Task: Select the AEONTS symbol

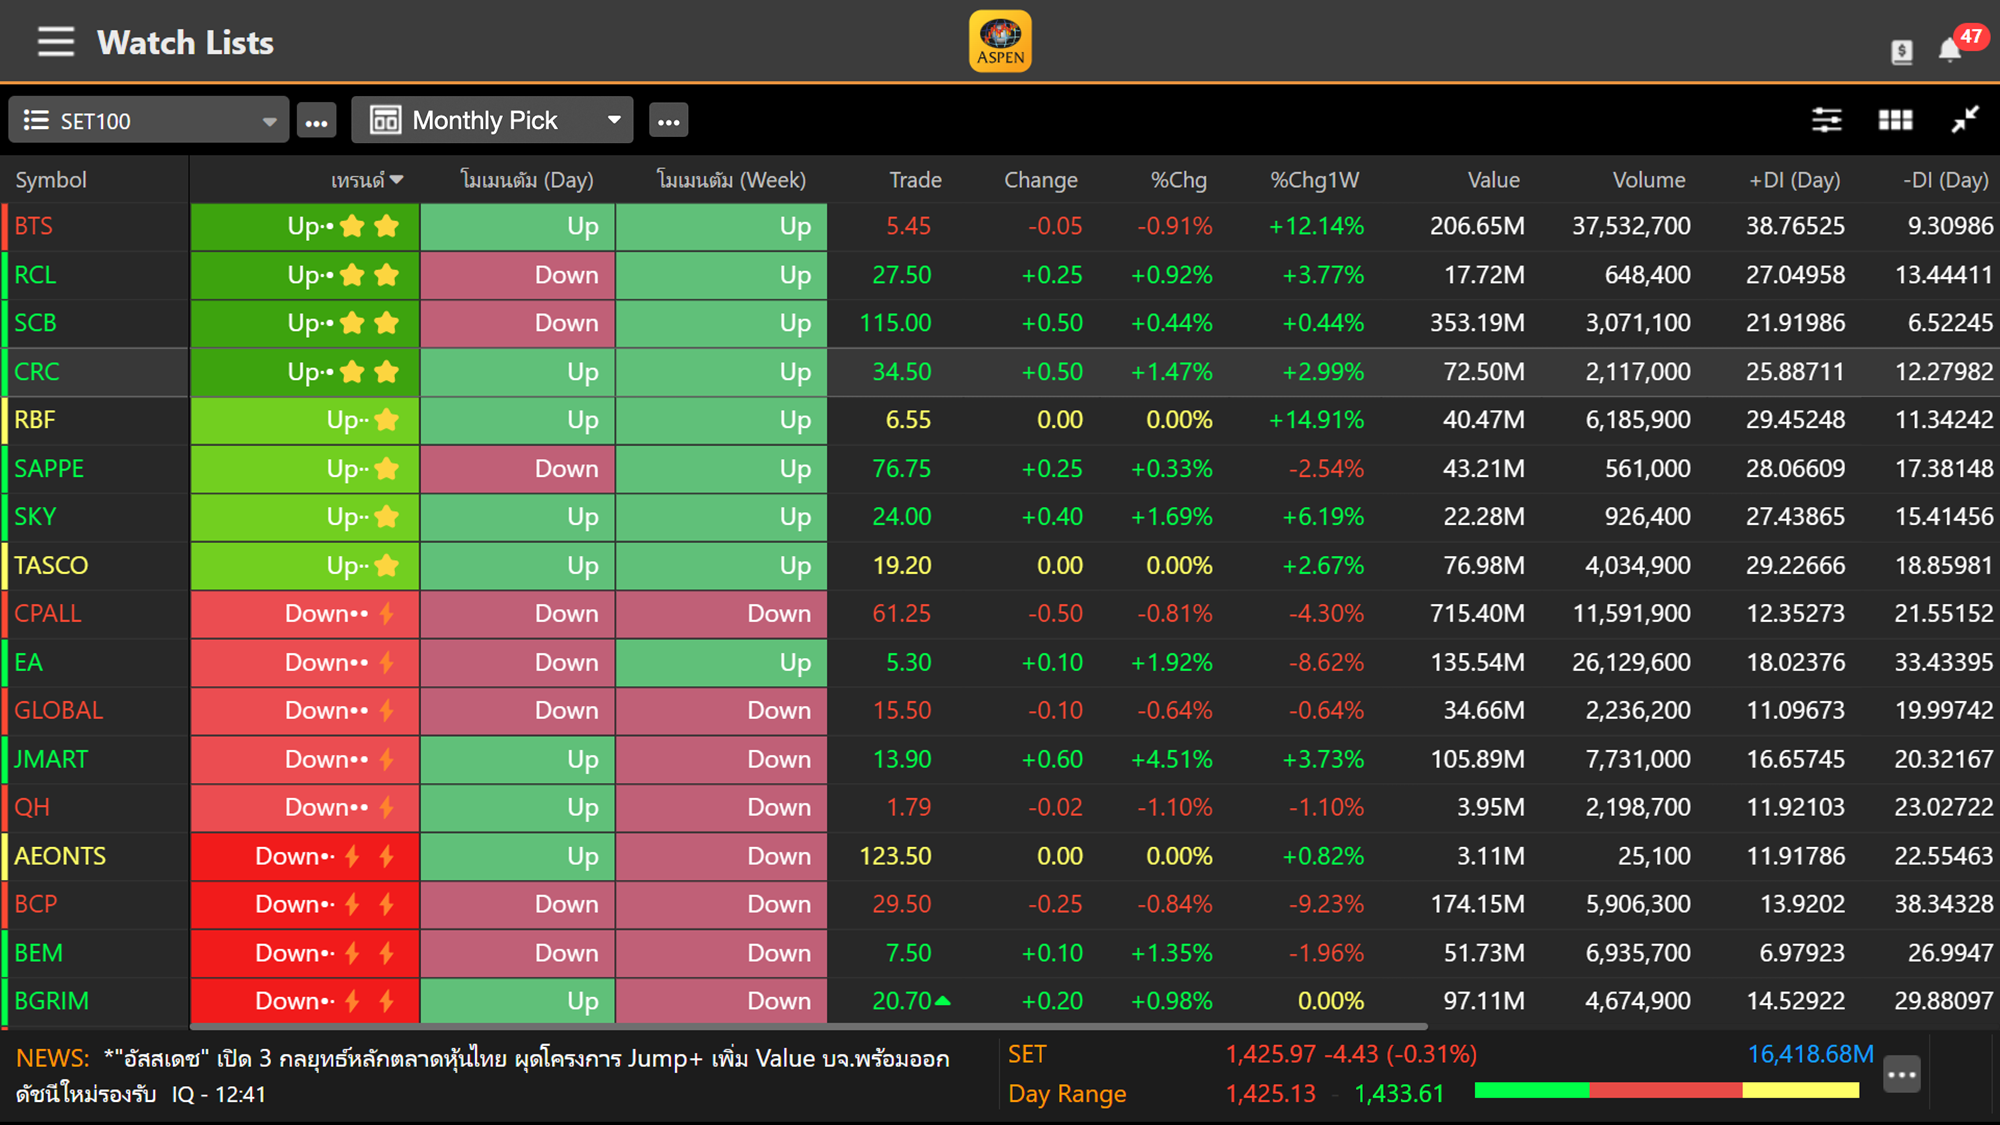Action: (x=60, y=856)
